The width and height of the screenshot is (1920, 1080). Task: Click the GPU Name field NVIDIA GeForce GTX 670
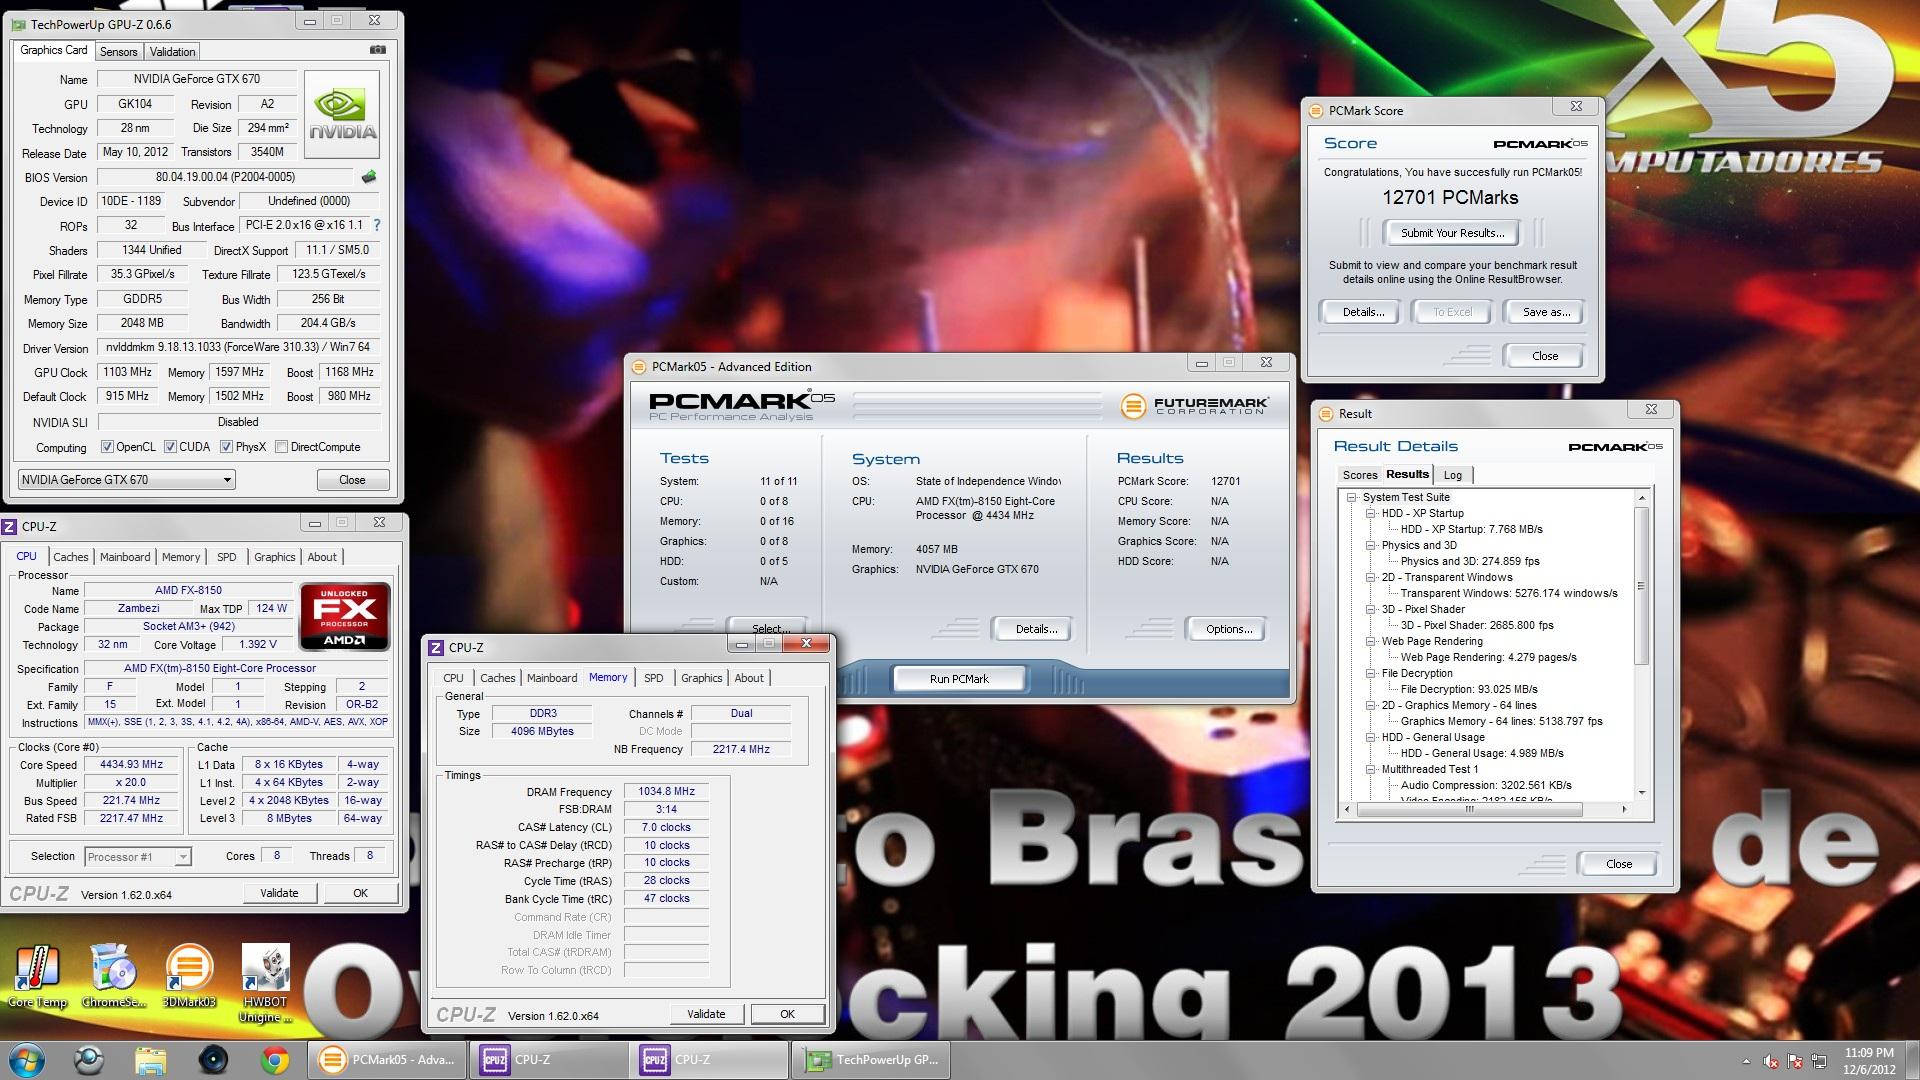click(x=196, y=79)
